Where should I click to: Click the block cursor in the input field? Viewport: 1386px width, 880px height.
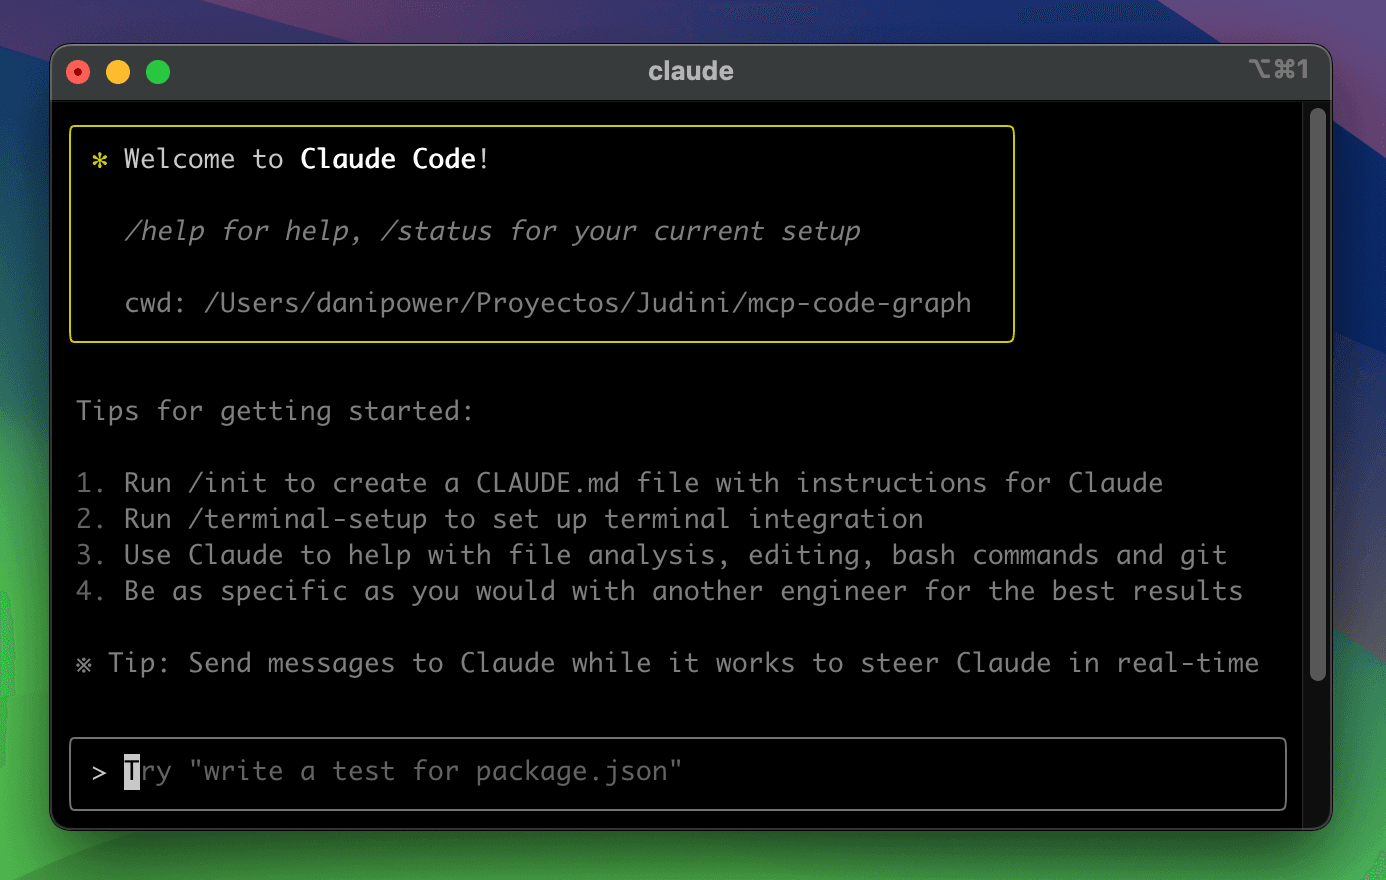tap(129, 771)
